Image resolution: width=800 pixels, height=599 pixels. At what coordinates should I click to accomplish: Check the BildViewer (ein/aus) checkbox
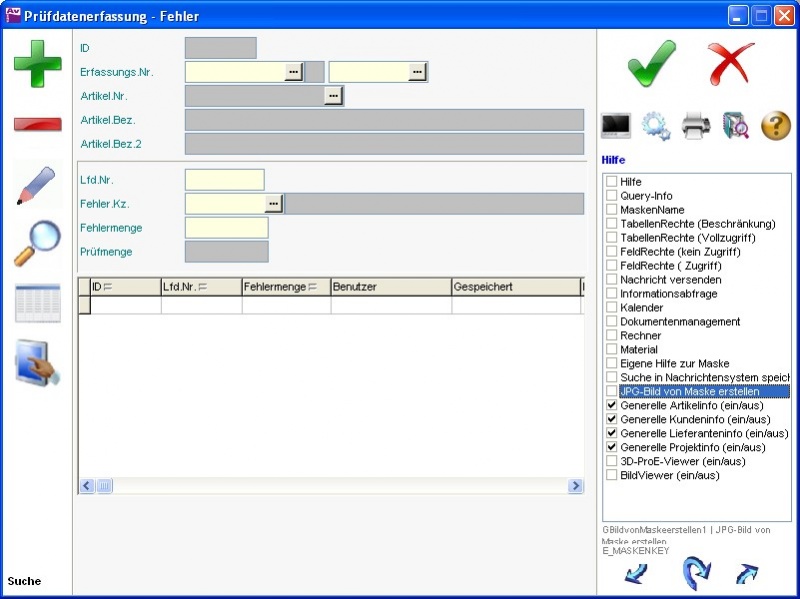click(611, 476)
